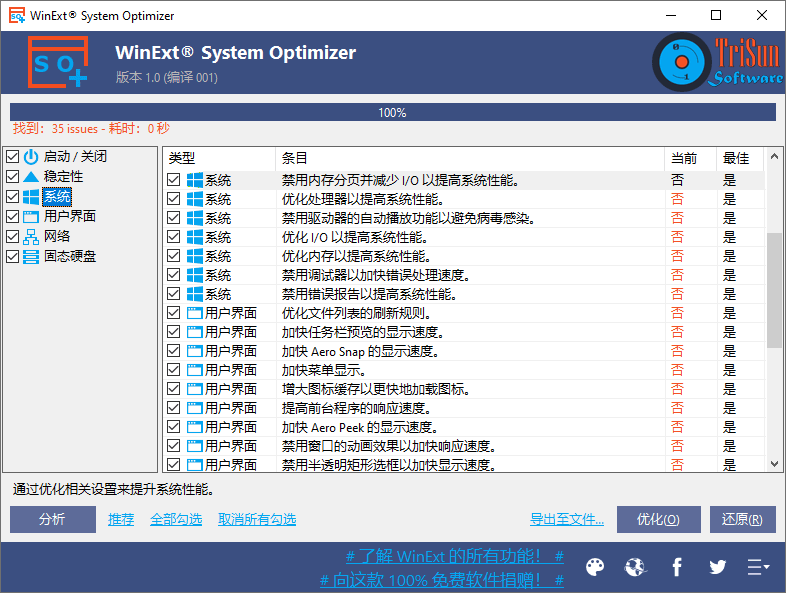Click the list scrollbar down arrow

click(x=774, y=464)
